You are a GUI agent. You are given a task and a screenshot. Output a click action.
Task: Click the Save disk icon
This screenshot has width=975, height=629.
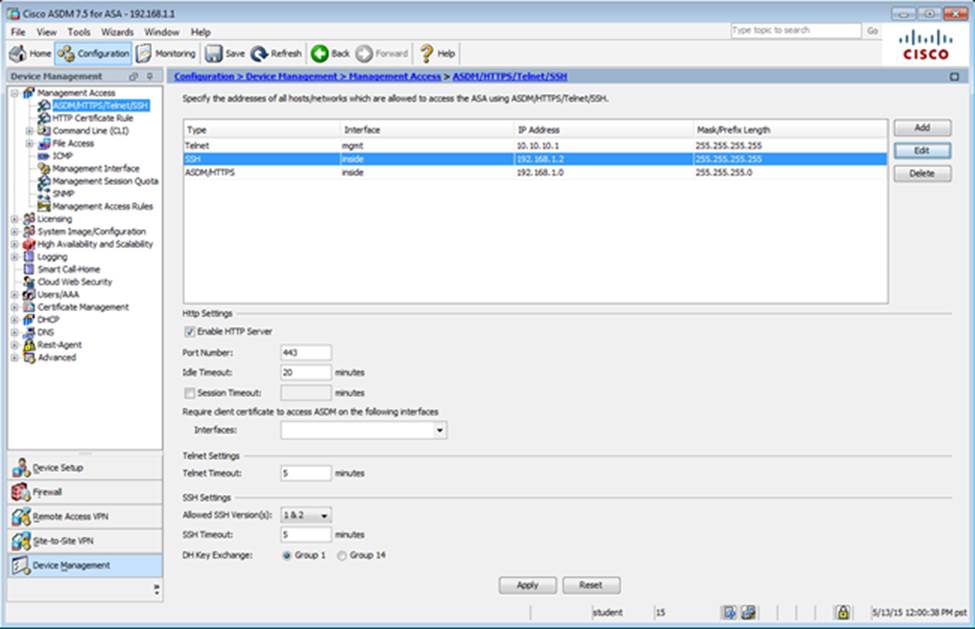tap(214, 53)
